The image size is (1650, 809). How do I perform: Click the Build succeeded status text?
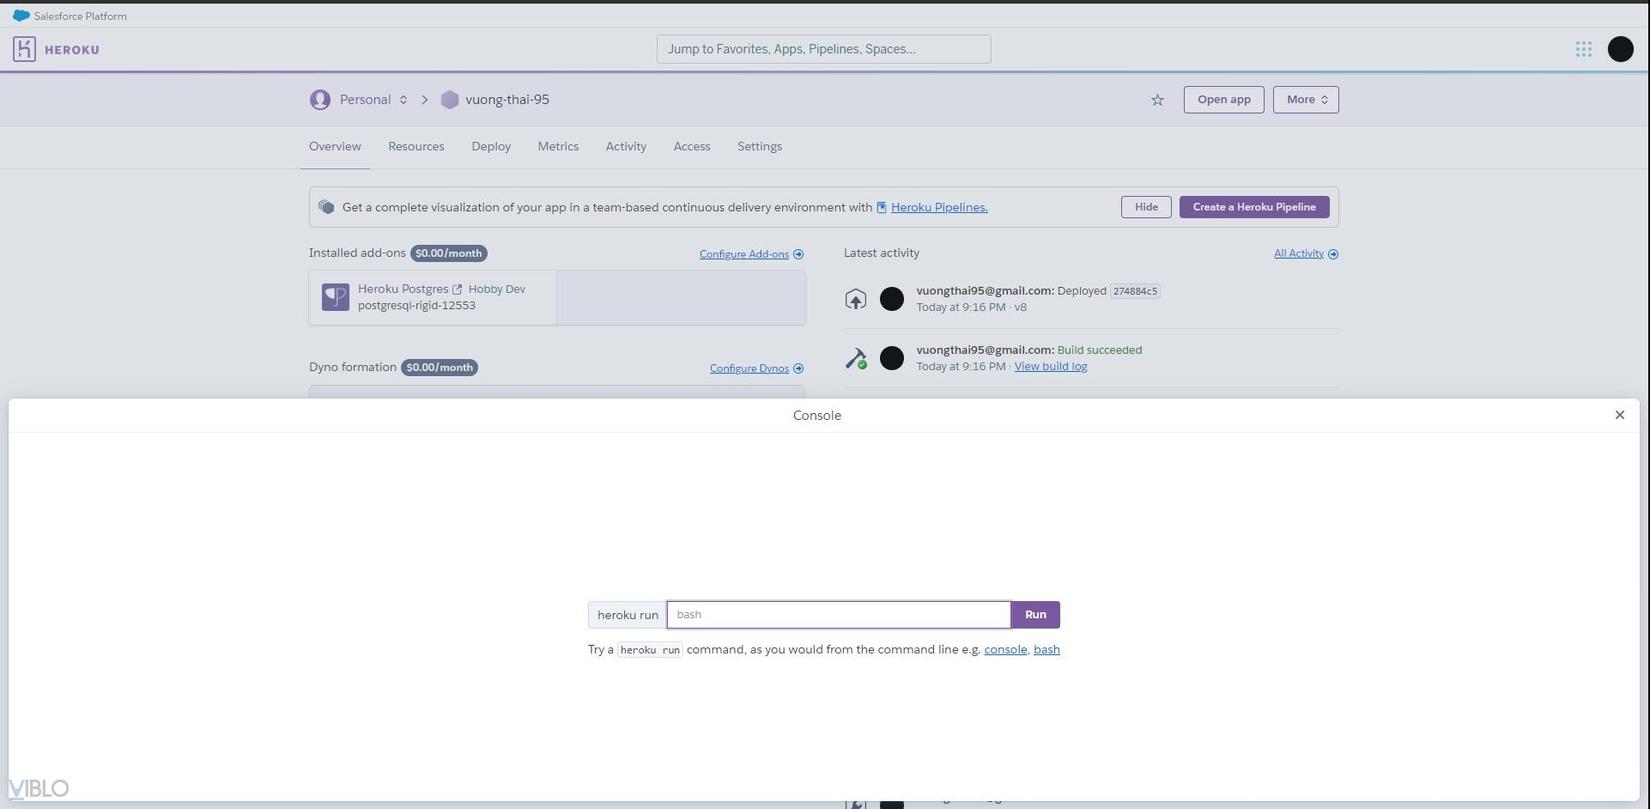click(x=1099, y=350)
